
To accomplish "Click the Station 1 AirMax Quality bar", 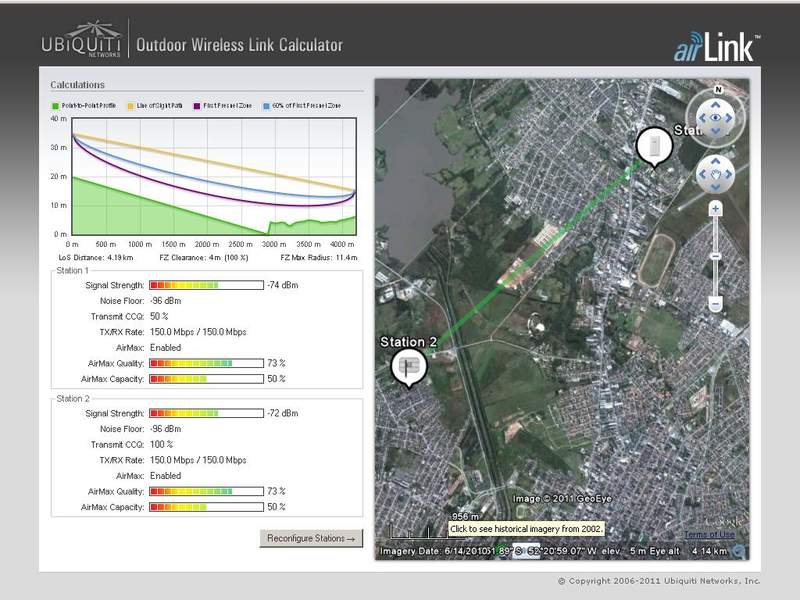I will [207, 363].
